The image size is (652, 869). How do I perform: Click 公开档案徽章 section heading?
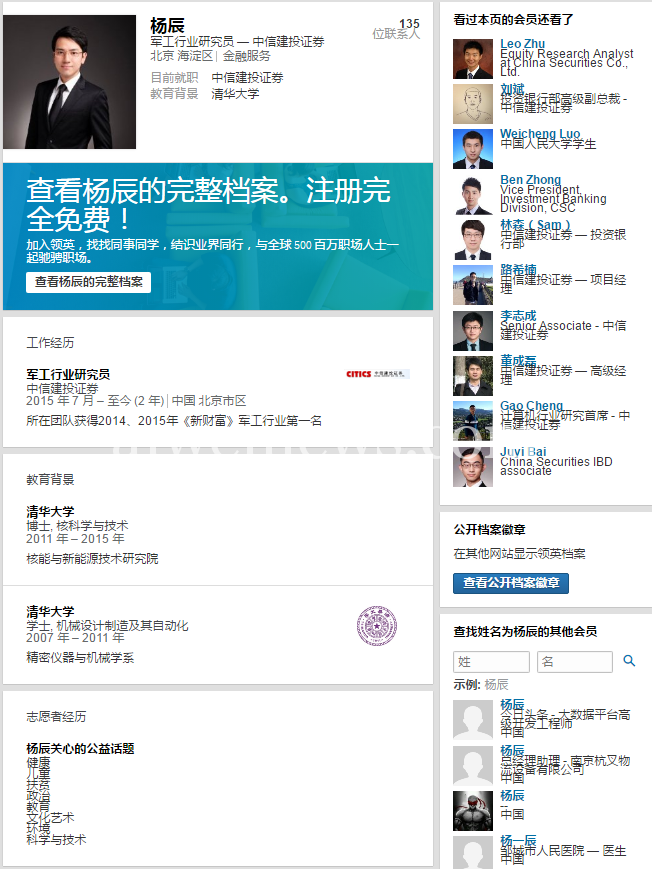coord(490,530)
